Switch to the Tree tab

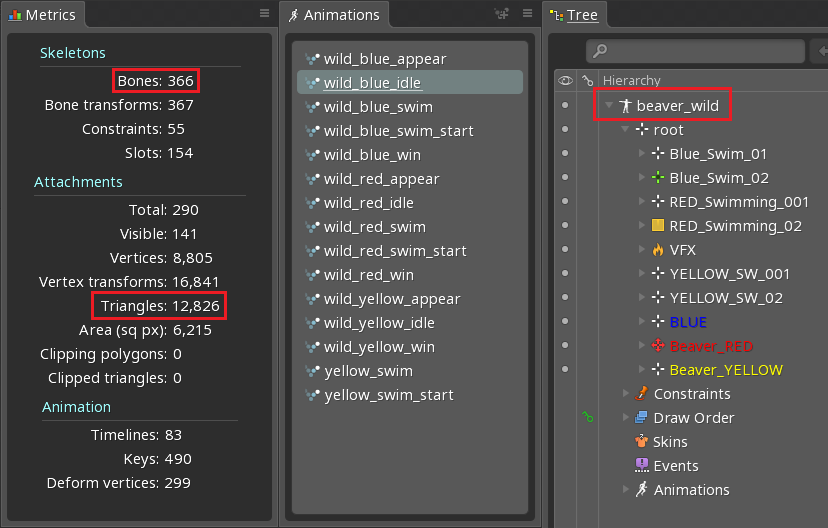[582, 15]
